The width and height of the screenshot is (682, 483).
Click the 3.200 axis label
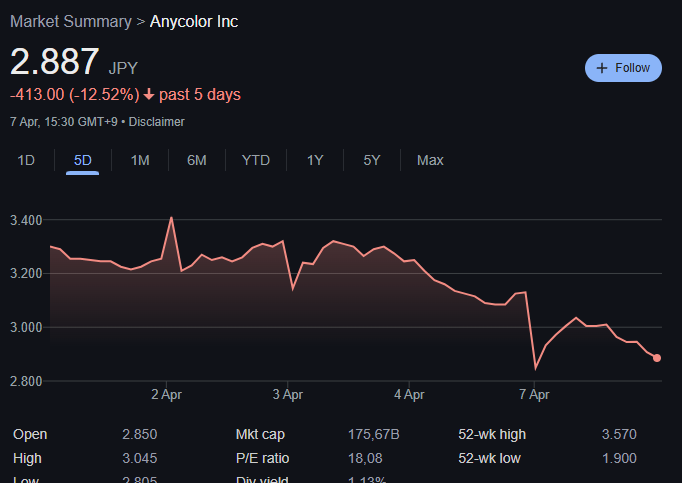coord(26,274)
